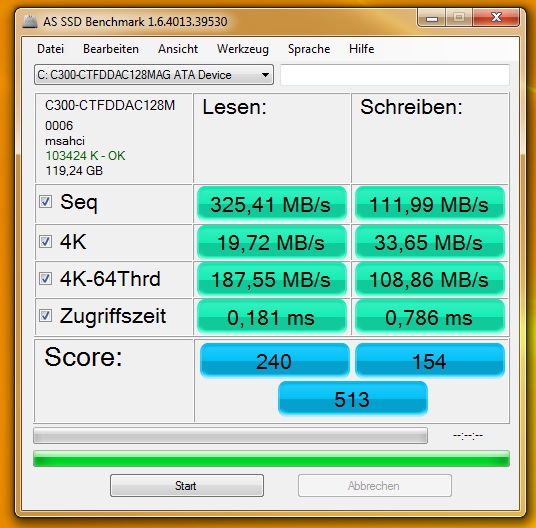Maximize the benchmark window
This screenshot has width=536, height=528.
(459, 17)
